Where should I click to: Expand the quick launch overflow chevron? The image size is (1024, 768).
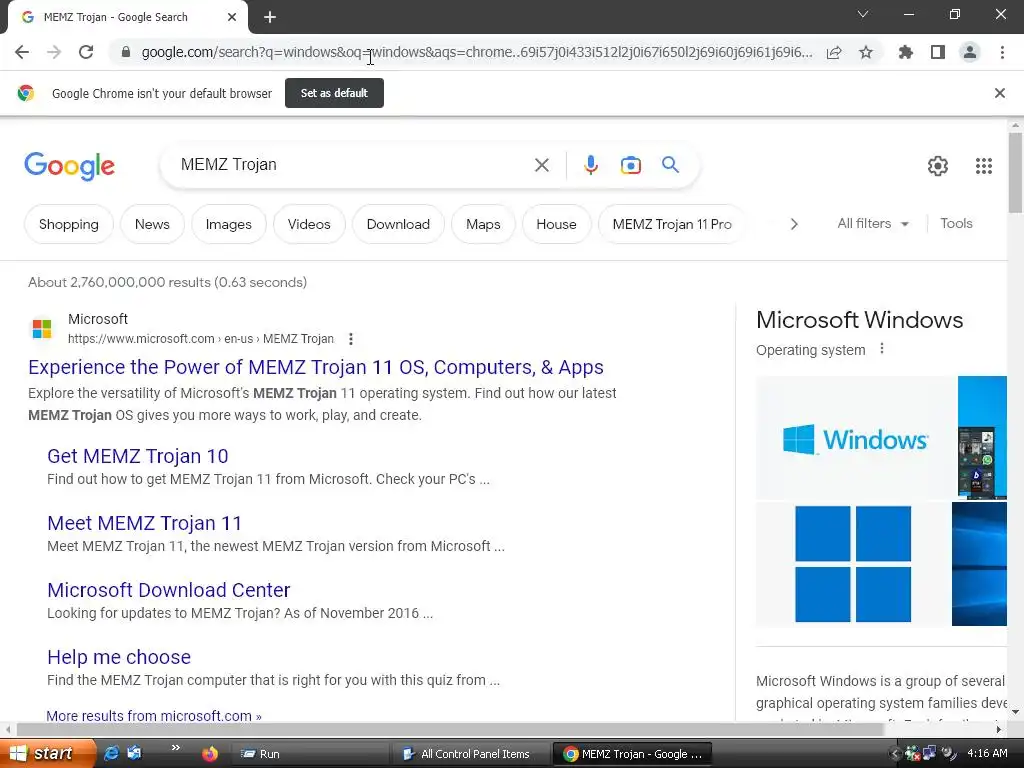pyautogui.click(x=175, y=748)
